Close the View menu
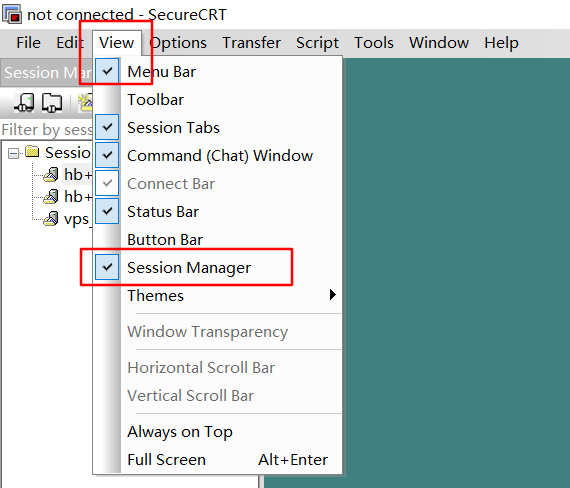The image size is (570, 488). 117,43
